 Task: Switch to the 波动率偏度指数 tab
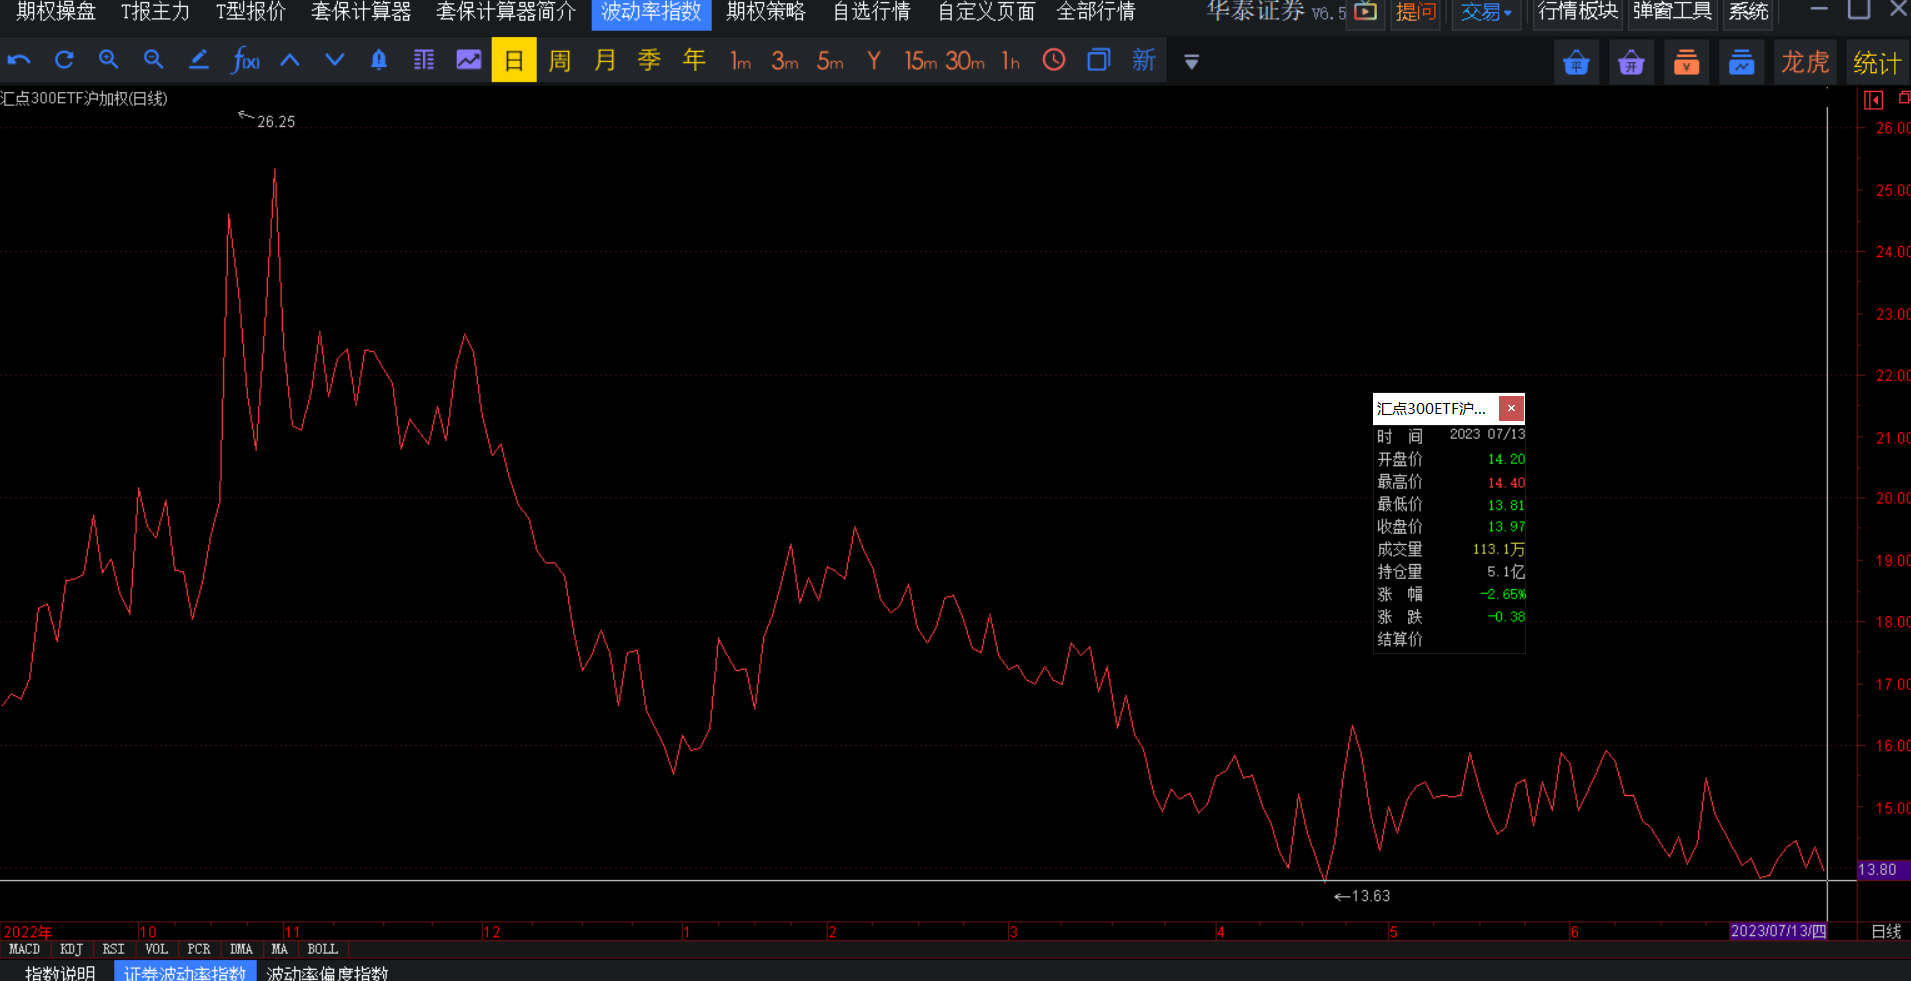(x=327, y=972)
